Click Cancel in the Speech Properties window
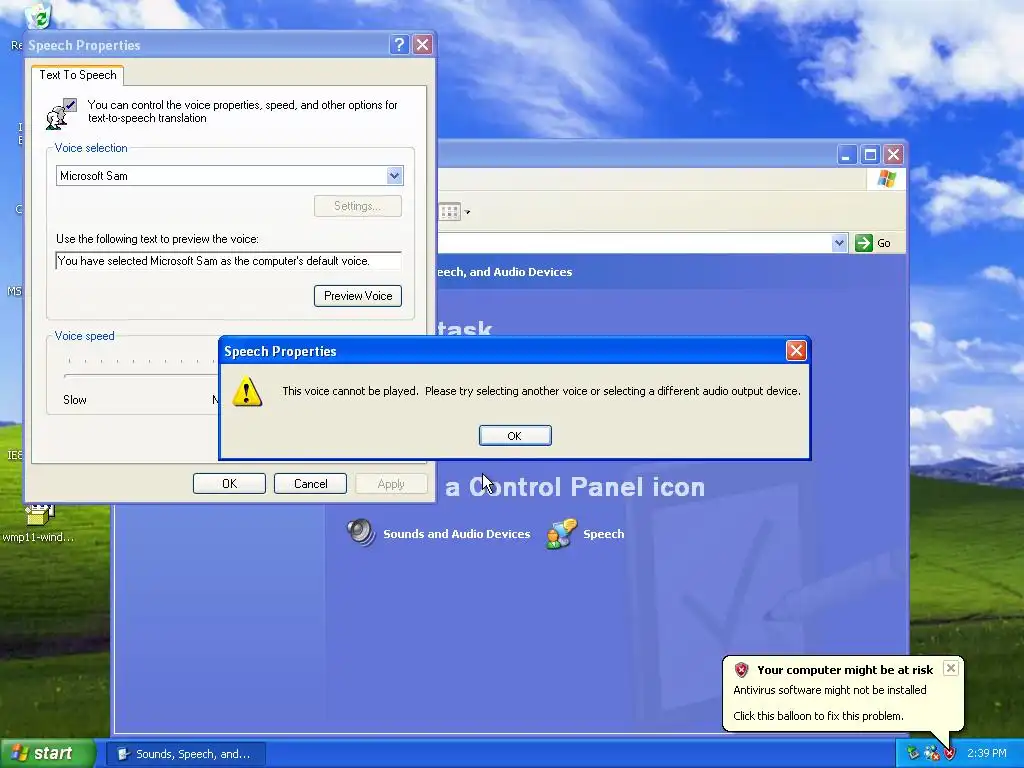The image size is (1024, 768). point(310,484)
